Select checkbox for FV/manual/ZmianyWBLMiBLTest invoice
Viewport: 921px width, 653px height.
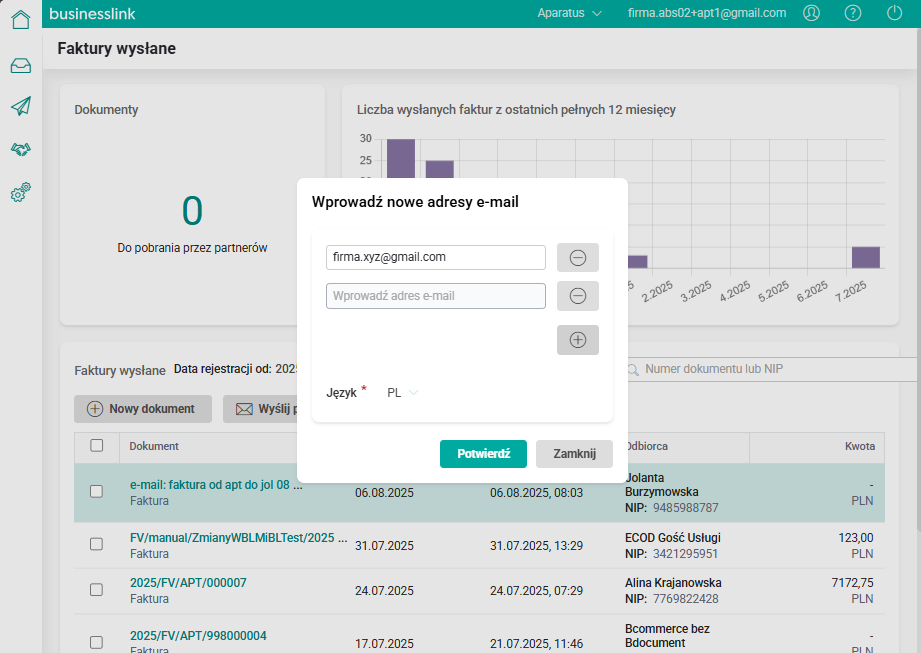click(x=97, y=544)
